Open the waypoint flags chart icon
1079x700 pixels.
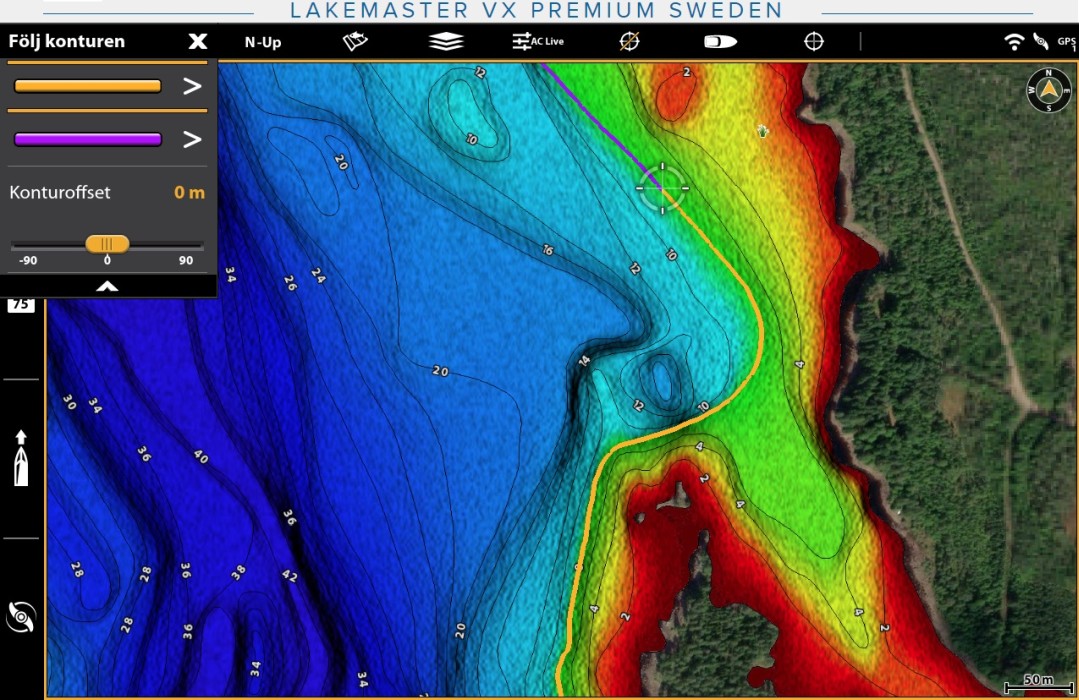click(x=355, y=42)
